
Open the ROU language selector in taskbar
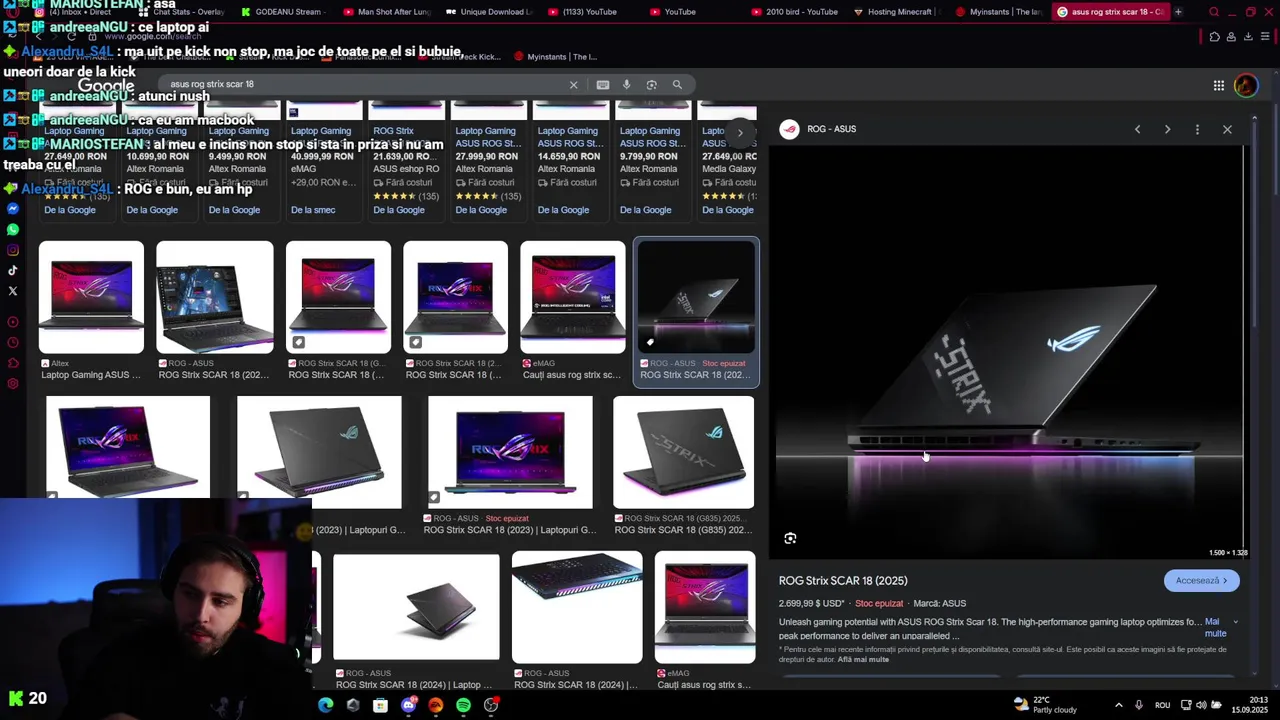point(1162,705)
